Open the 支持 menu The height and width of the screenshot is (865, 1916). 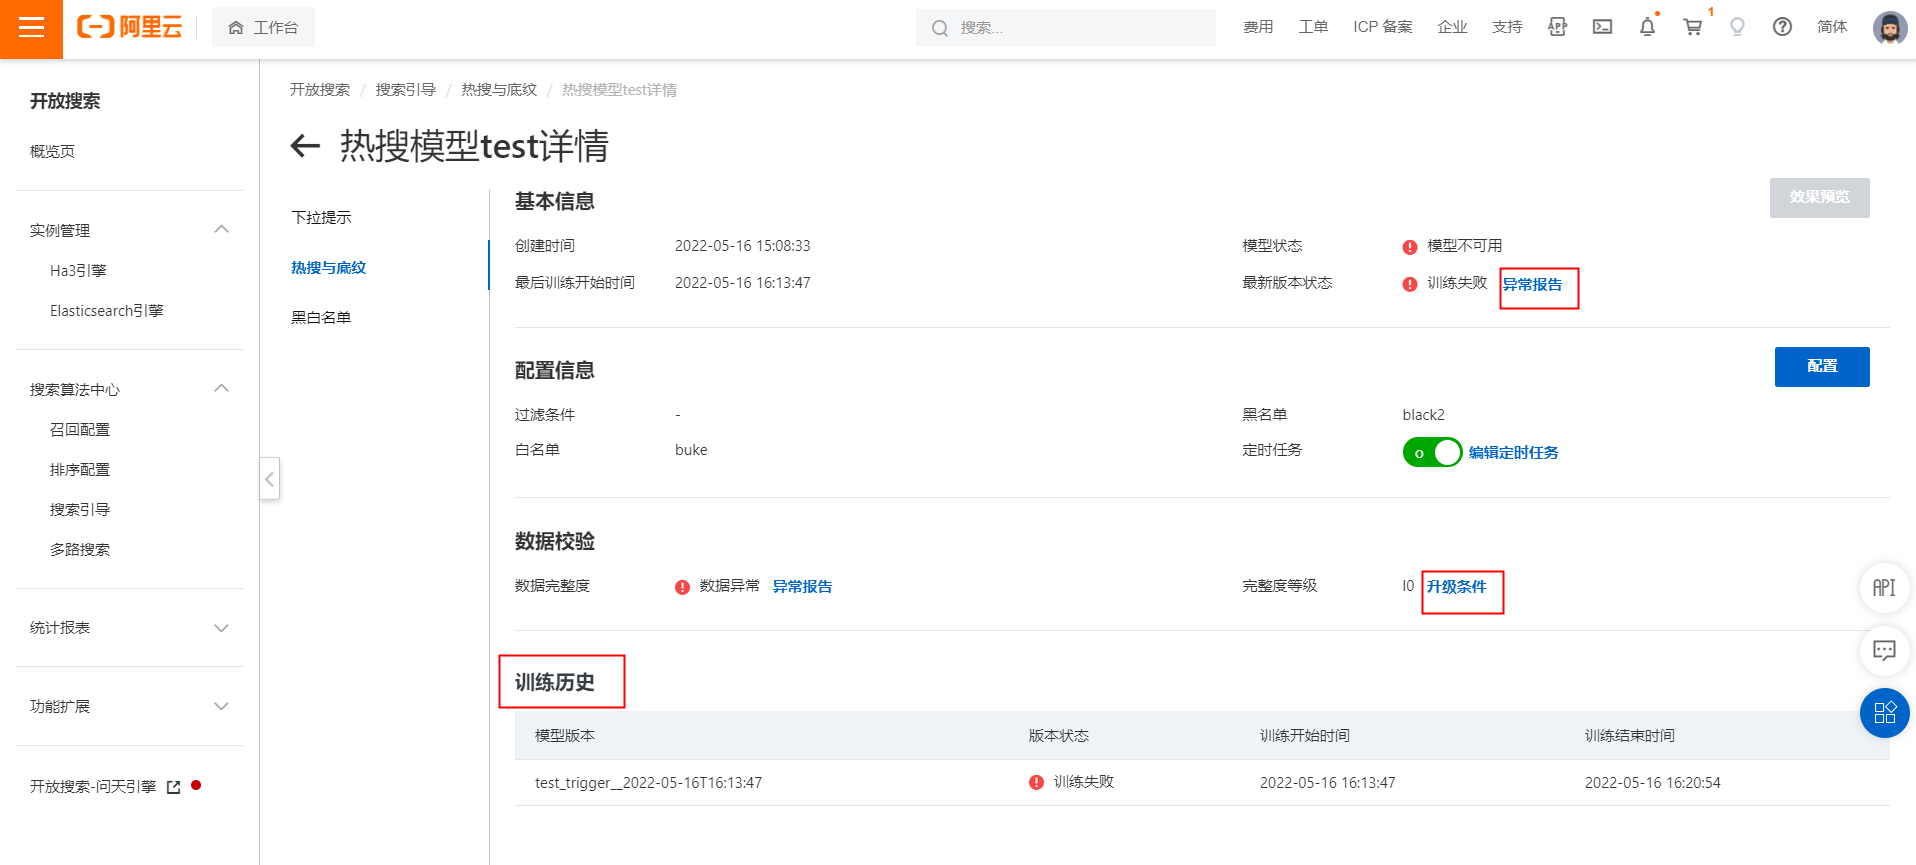1507,27
